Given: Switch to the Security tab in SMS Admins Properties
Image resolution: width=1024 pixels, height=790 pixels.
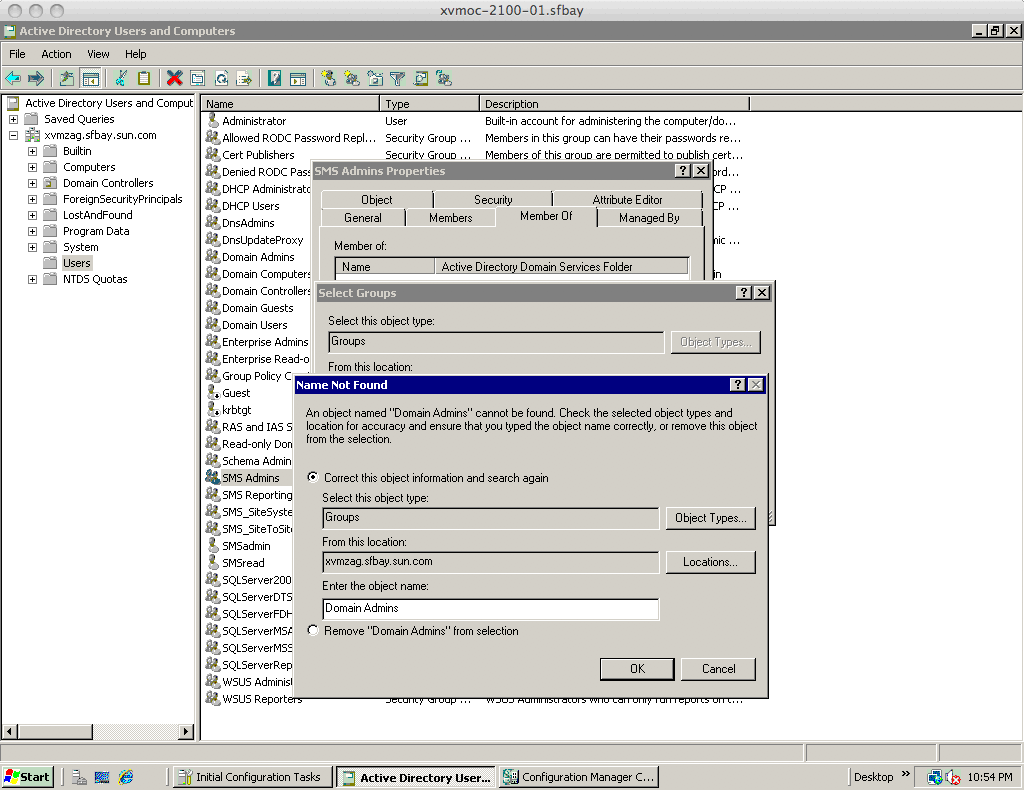Looking at the screenshot, I should click(493, 200).
